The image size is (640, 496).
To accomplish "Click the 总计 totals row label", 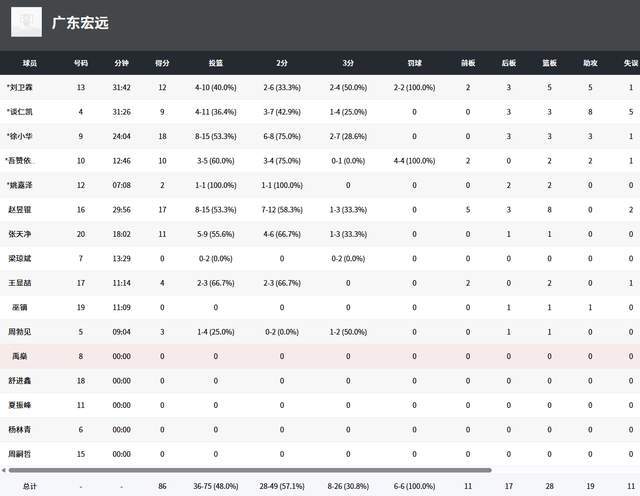I will point(30,486).
